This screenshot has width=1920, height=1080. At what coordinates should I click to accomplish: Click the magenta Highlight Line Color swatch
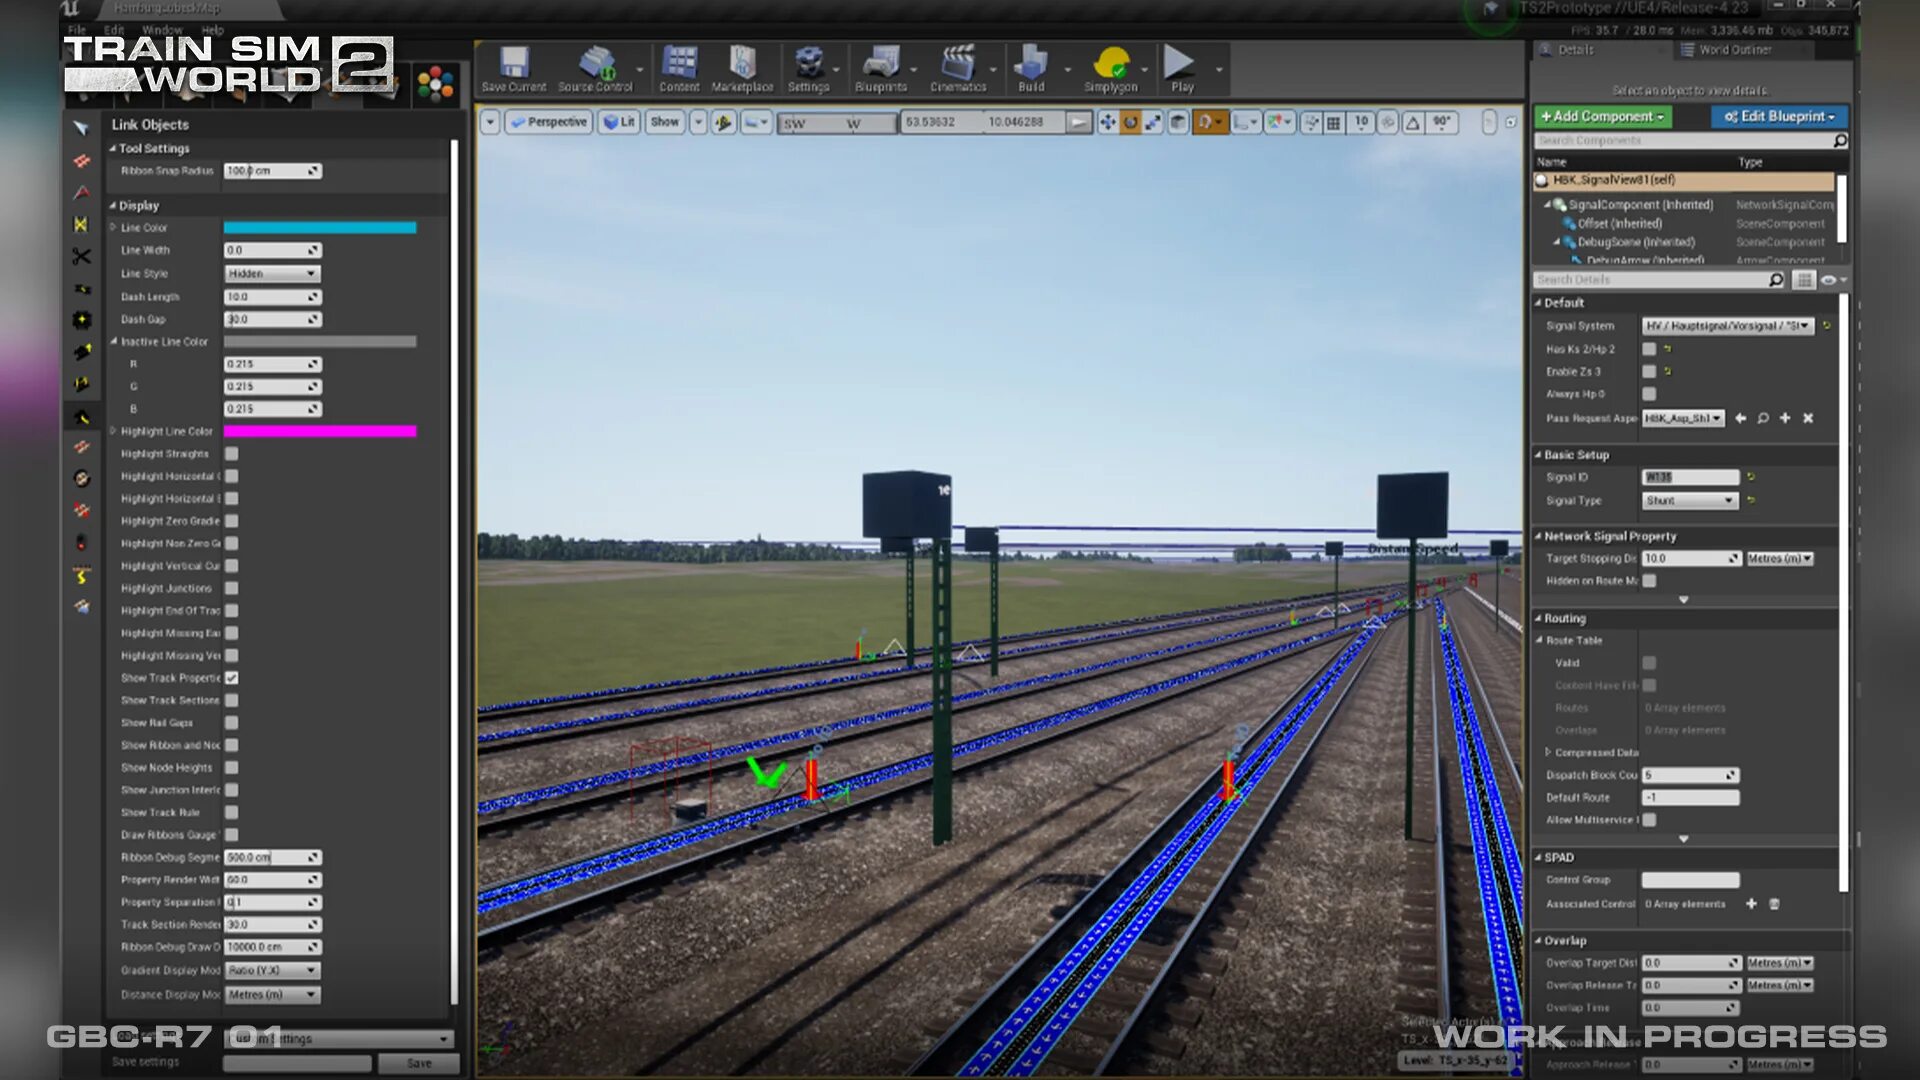(x=319, y=431)
